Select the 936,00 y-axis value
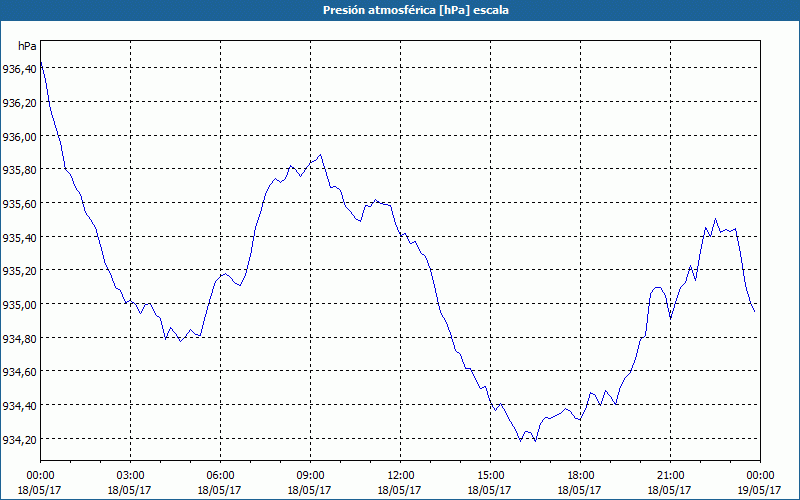Viewport: 800px width, 500px height. point(20,136)
